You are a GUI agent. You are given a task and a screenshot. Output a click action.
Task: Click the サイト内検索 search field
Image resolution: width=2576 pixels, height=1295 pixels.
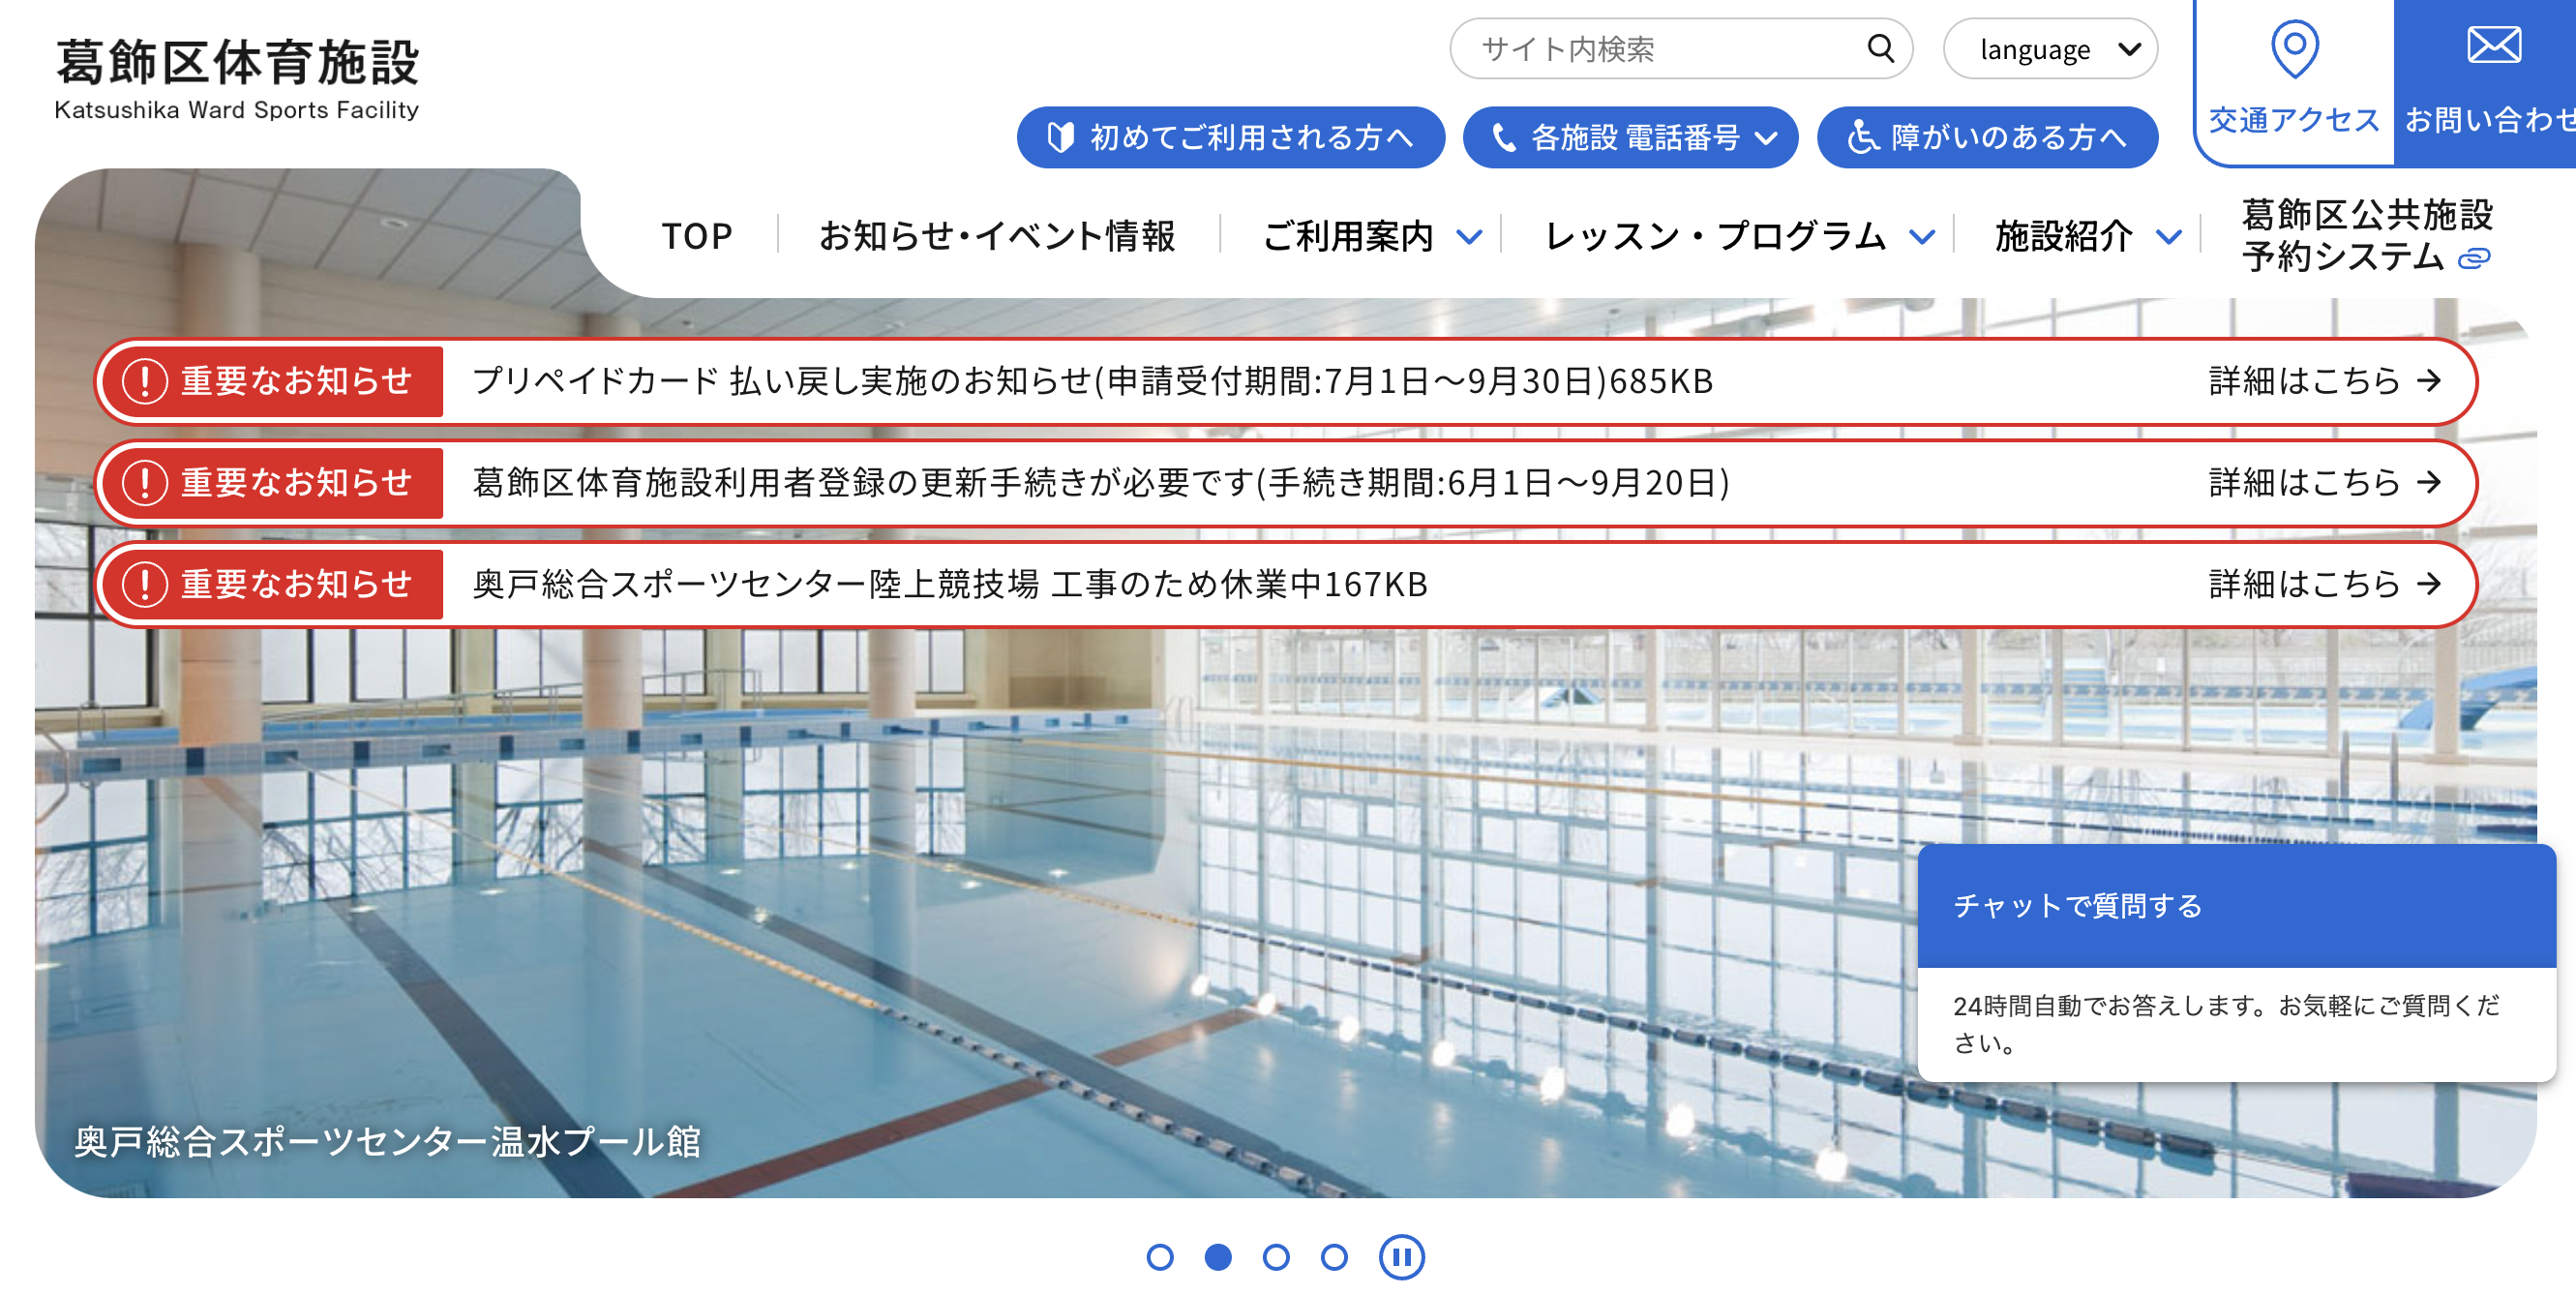pos(1680,48)
